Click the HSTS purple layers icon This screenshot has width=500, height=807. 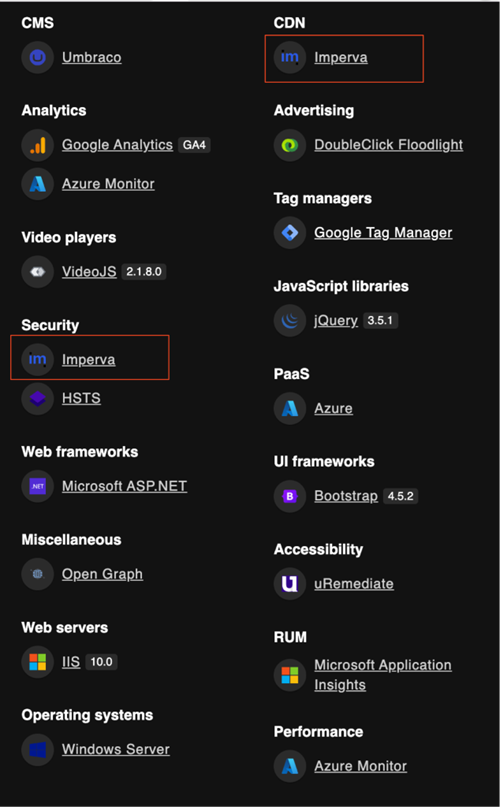point(38,398)
